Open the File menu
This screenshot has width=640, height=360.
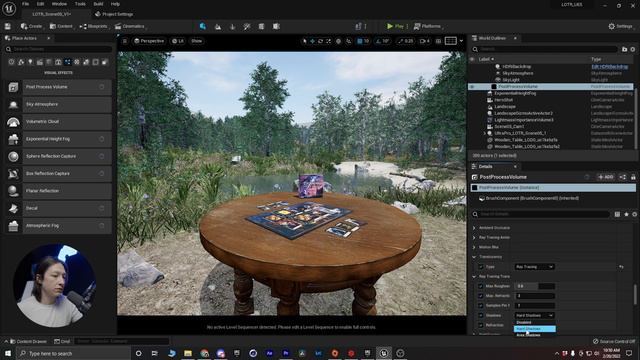tap(25, 4)
